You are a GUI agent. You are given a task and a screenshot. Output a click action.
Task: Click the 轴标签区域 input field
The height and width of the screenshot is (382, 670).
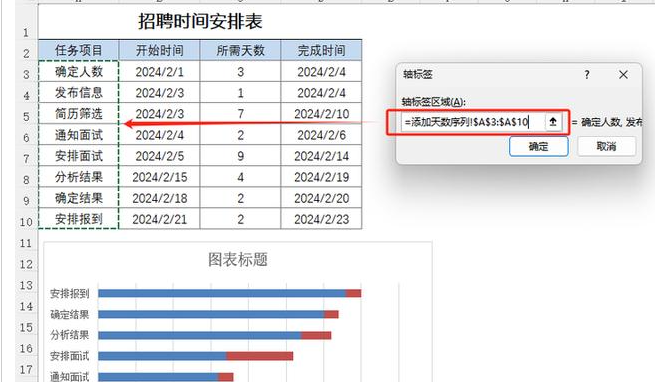pyautogui.click(x=473, y=122)
